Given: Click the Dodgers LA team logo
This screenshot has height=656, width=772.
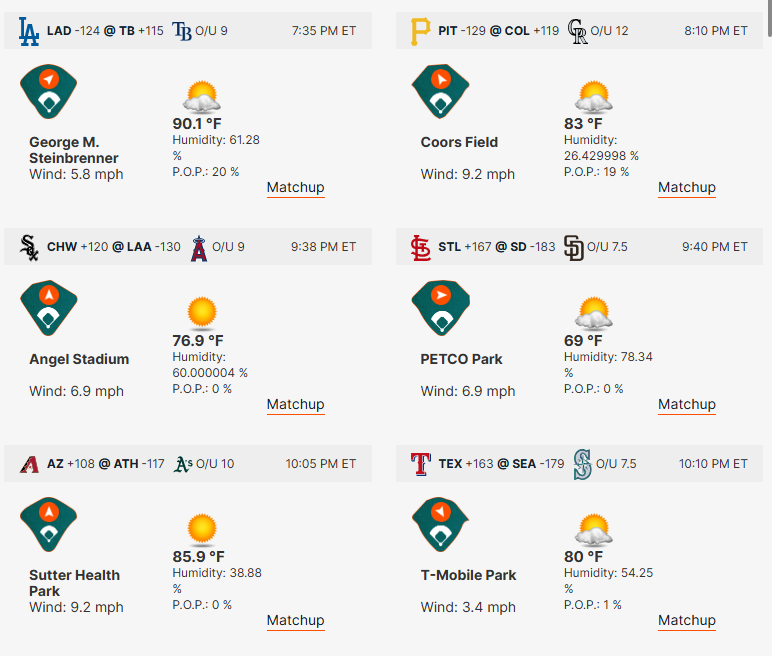Looking at the screenshot, I should (29, 32).
